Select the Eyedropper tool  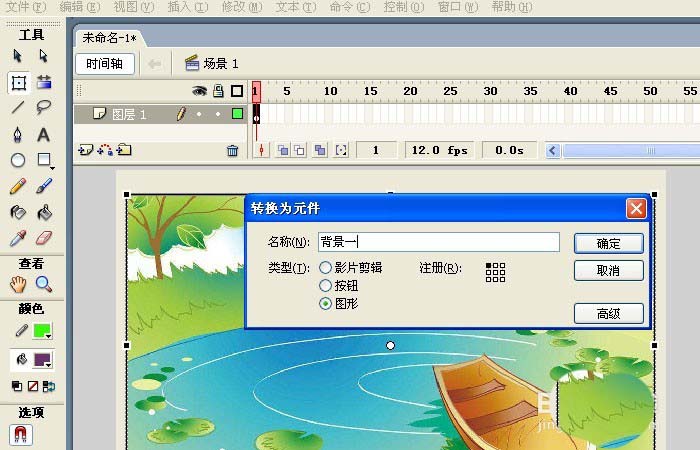click(18, 238)
